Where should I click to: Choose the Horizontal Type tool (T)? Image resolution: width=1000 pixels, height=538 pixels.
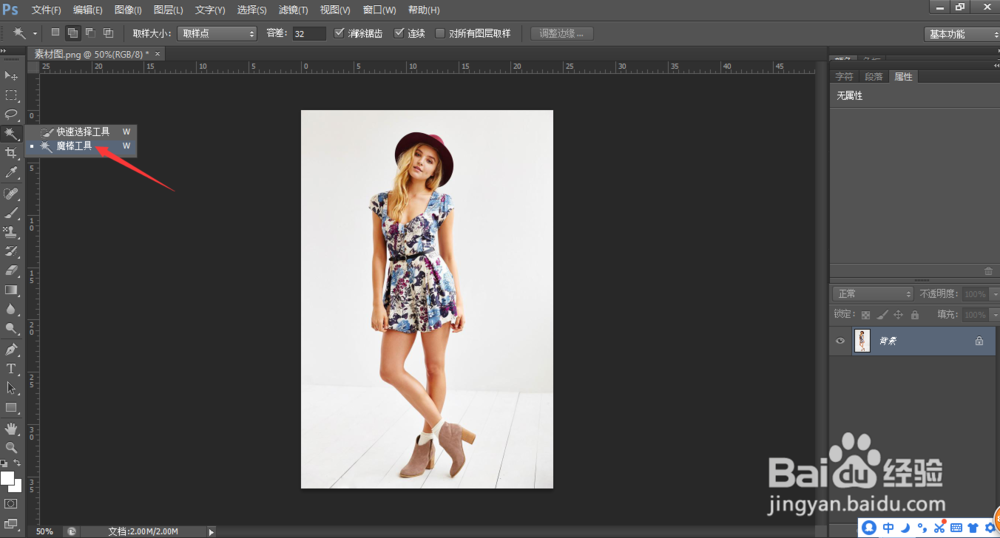click(11, 369)
